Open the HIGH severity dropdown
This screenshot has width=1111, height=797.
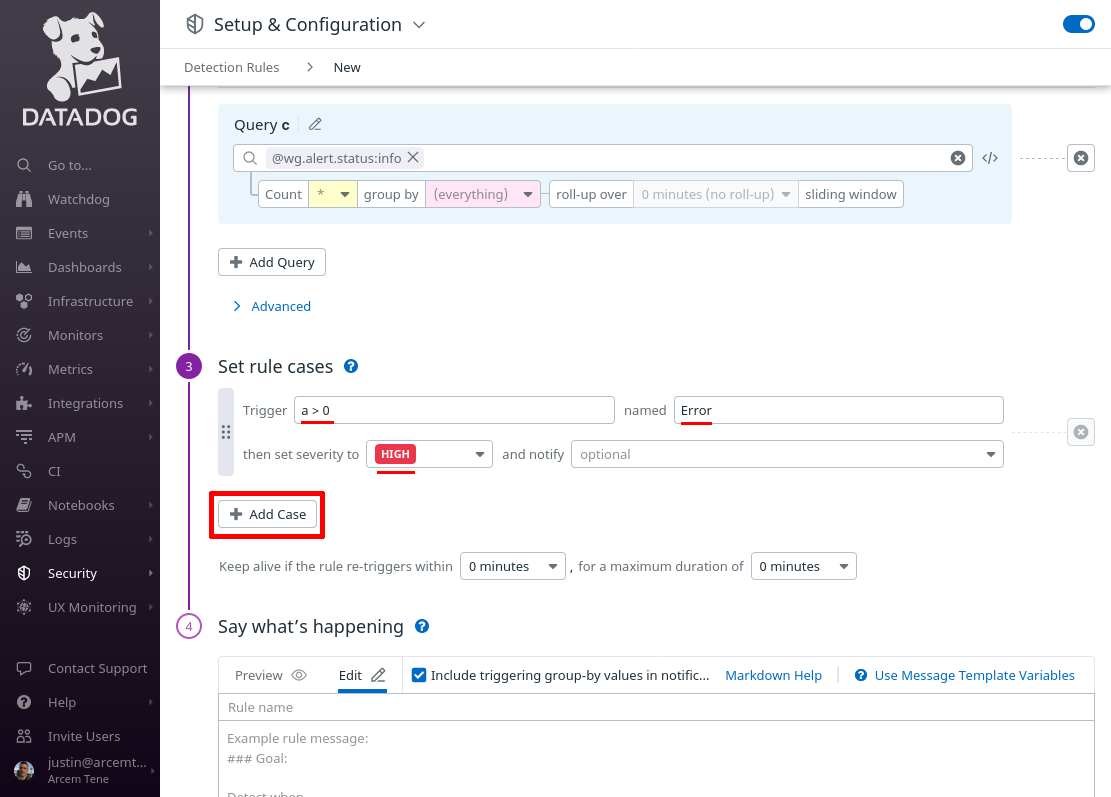tap(429, 454)
